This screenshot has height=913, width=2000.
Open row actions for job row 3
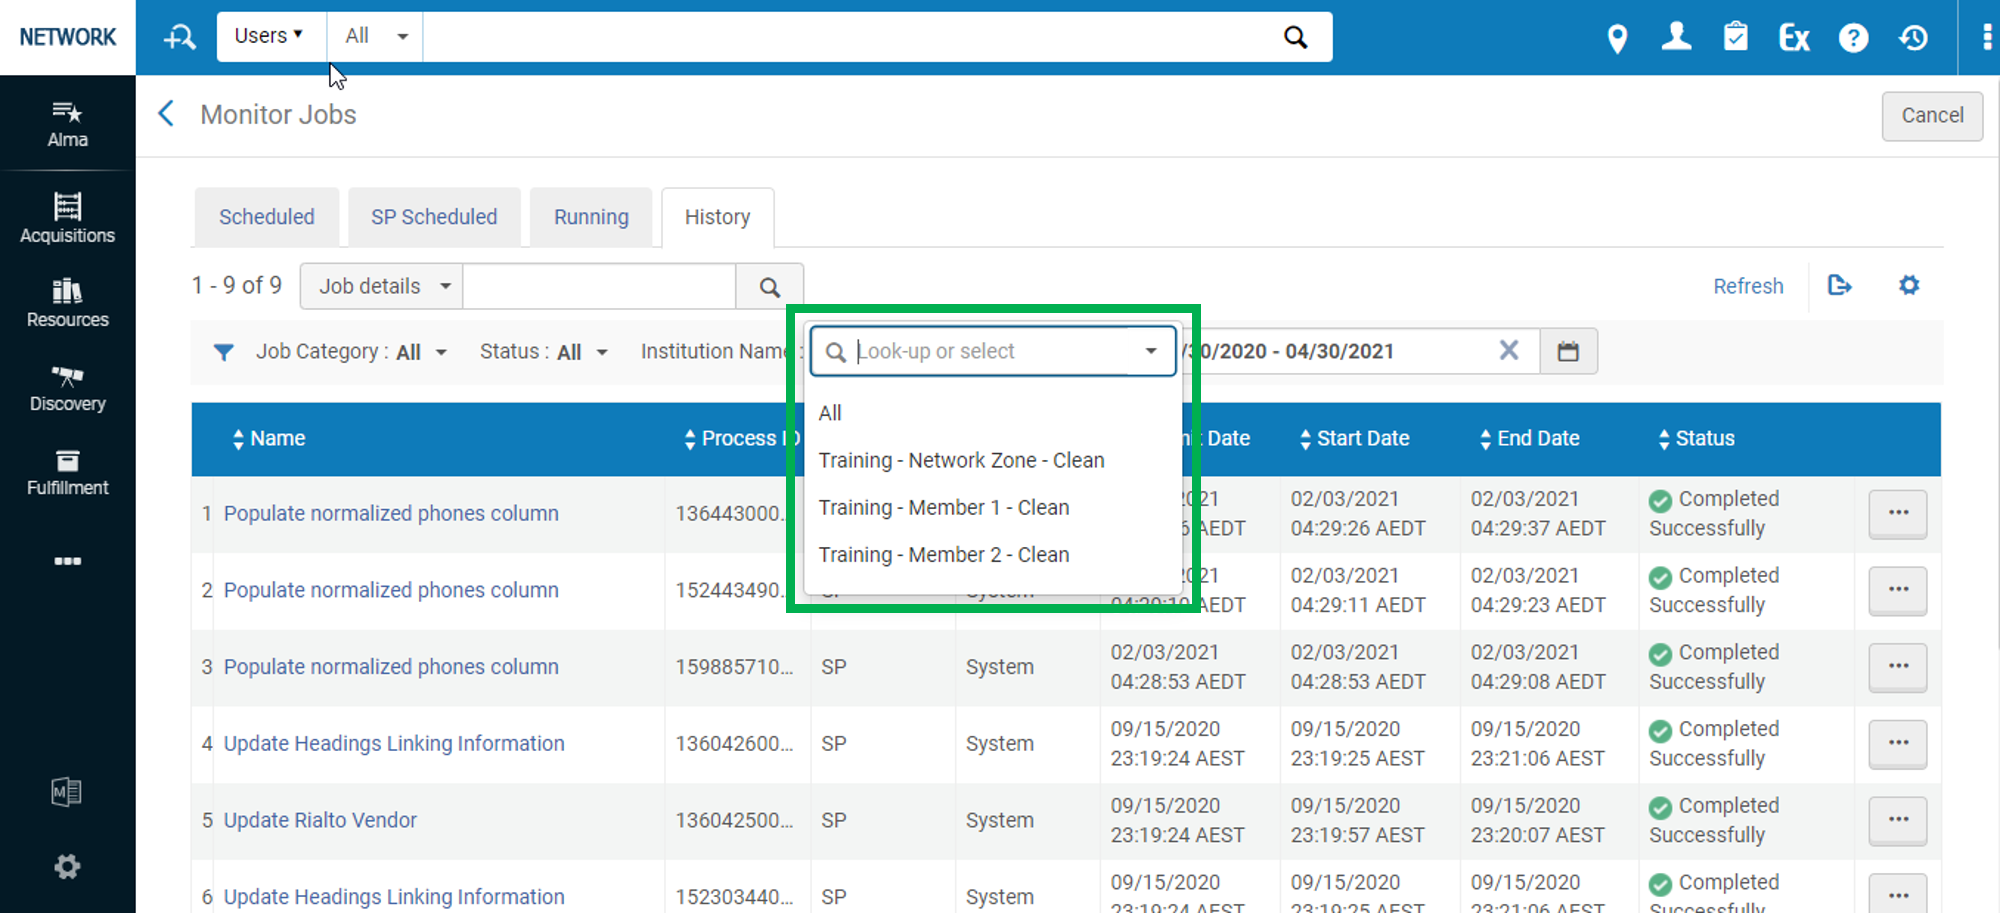pyautogui.click(x=1898, y=667)
